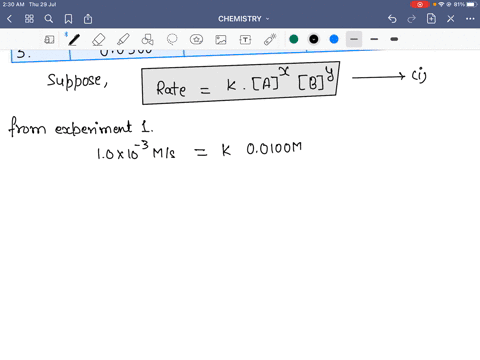Close the editing toolbar with X
Image resolution: width=480 pixels, height=360 pixels.
pyautogui.click(x=451, y=19)
